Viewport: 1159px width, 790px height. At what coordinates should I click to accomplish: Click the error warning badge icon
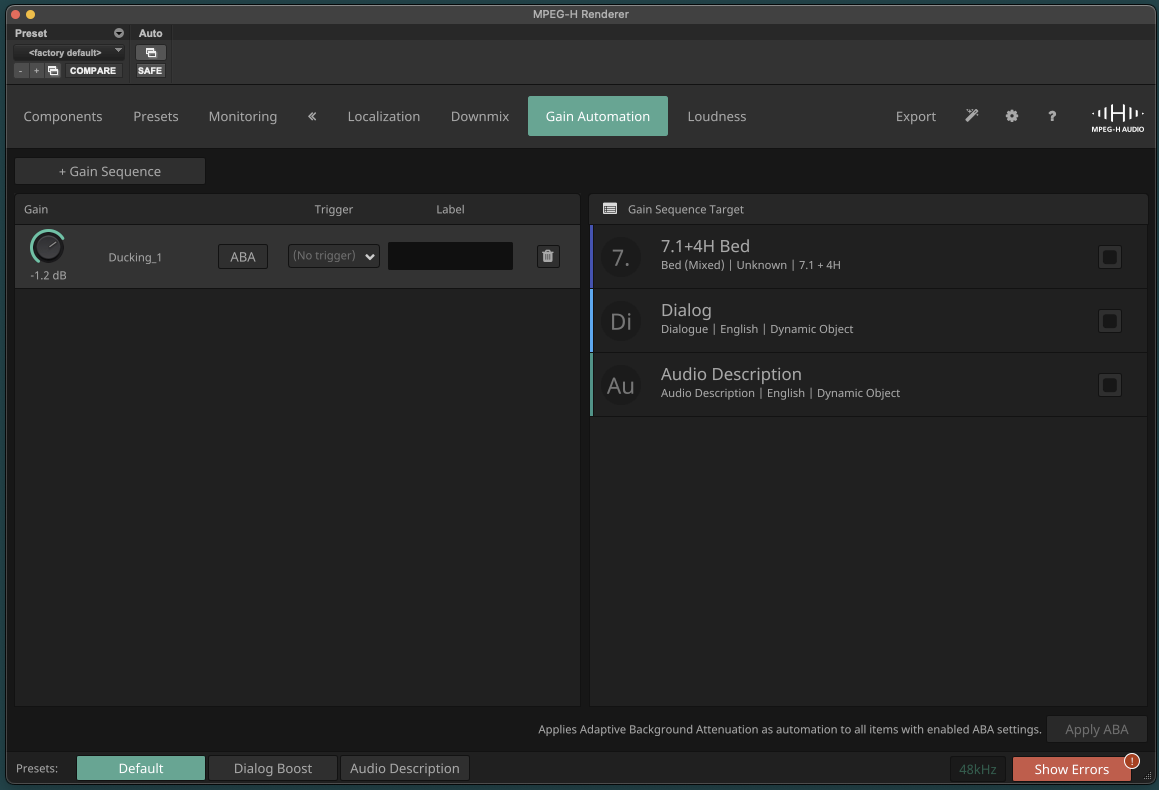pyautogui.click(x=1132, y=760)
